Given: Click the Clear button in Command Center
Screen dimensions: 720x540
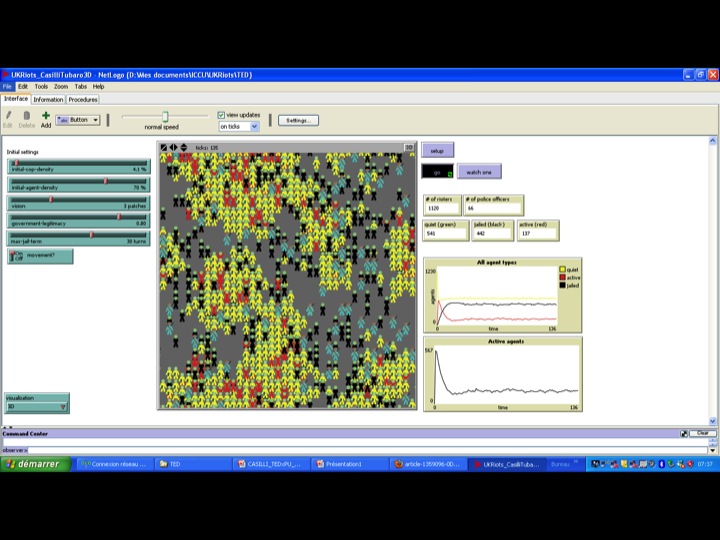Looking at the screenshot, I should pos(703,433).
